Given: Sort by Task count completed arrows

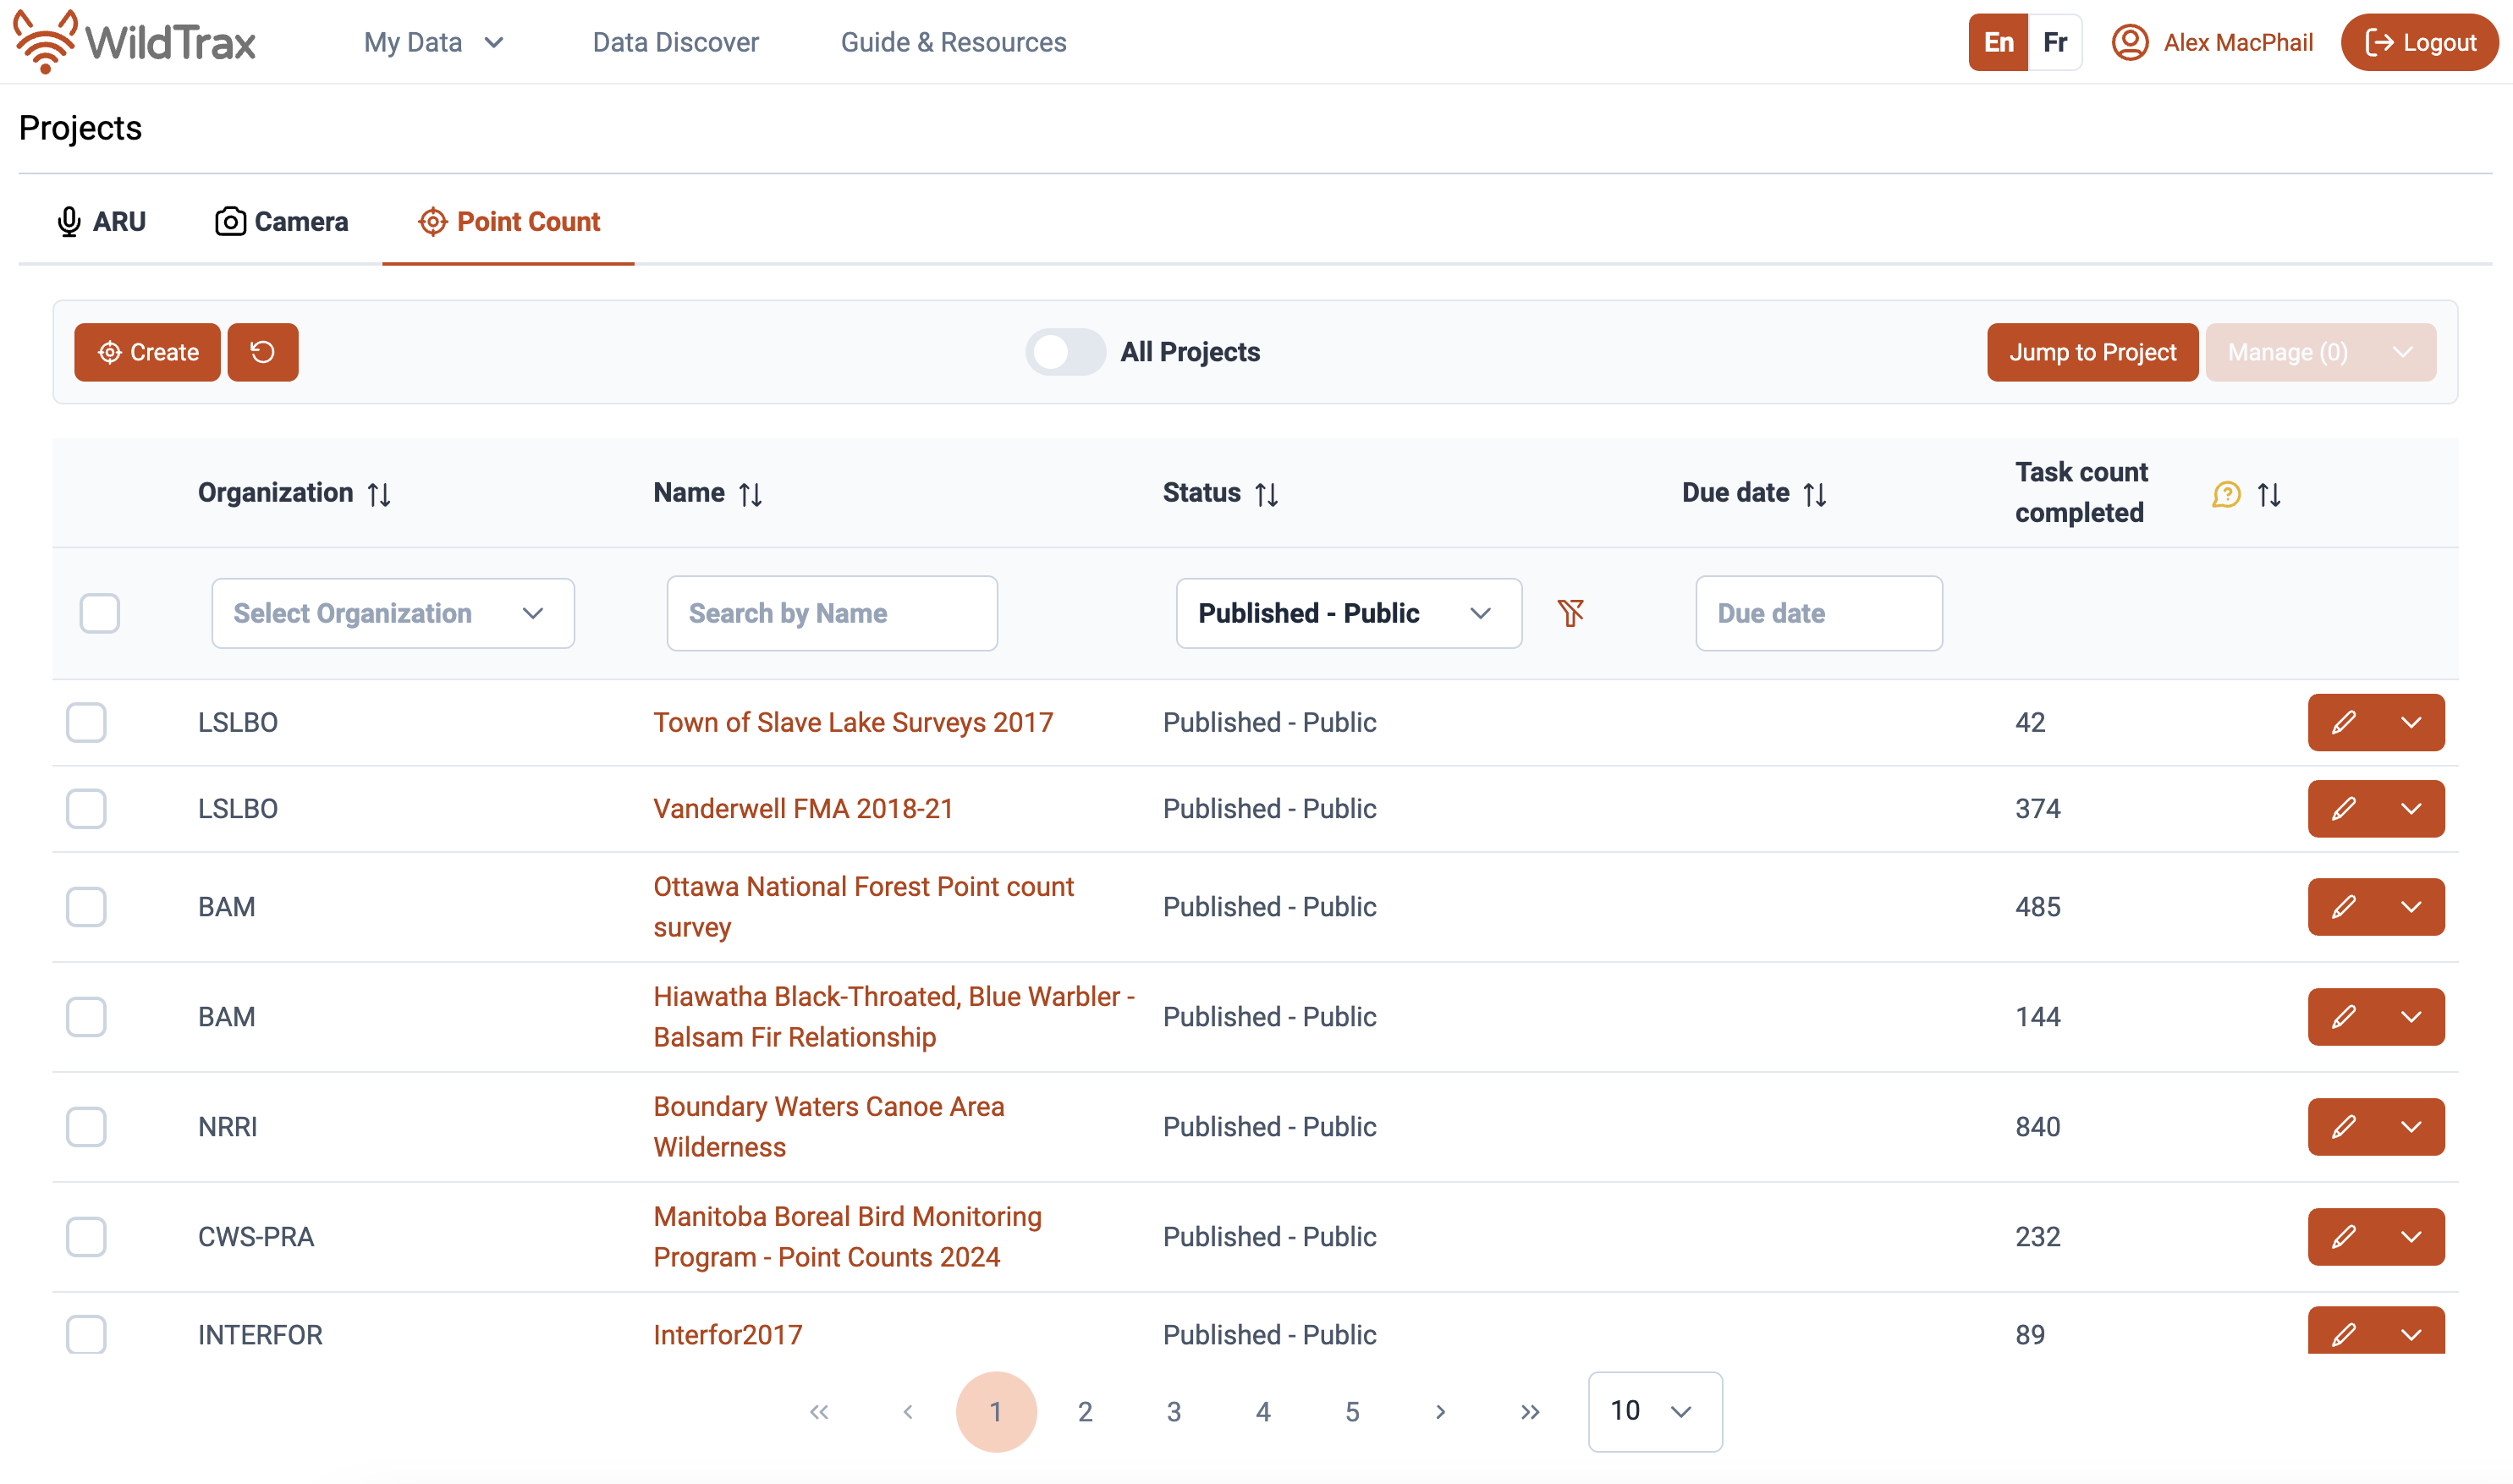Looking at the screenshot, I should click(x=2269, y=494).
